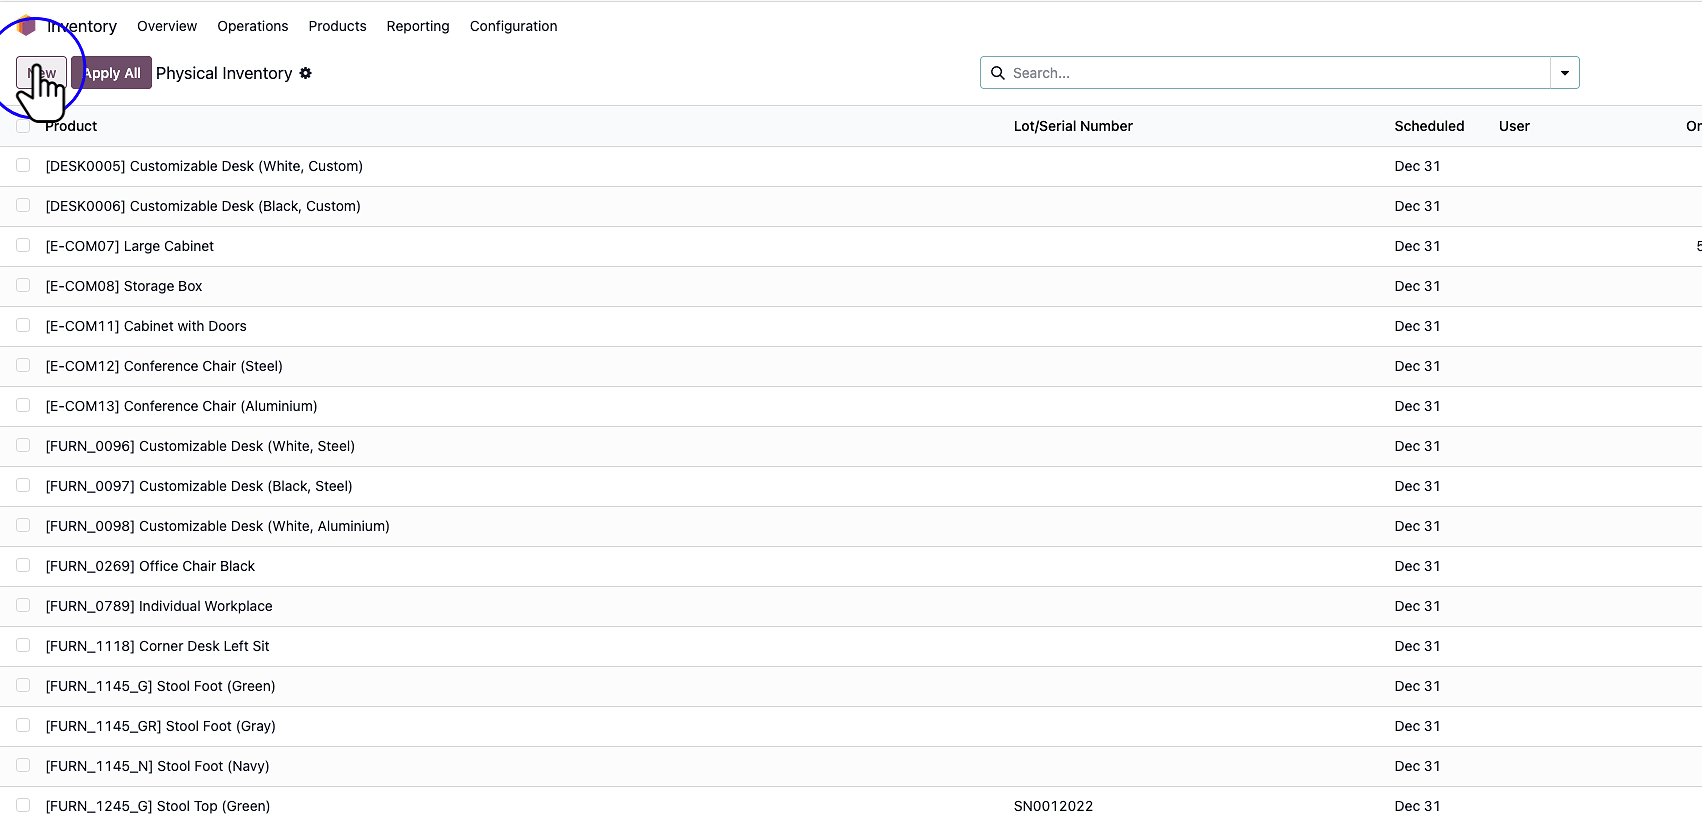Check the box for FURN_0098 Customizable Desk (White, Aluminium)
Image resolution: width=1702 pixels, height=819 pixels.
23,526
